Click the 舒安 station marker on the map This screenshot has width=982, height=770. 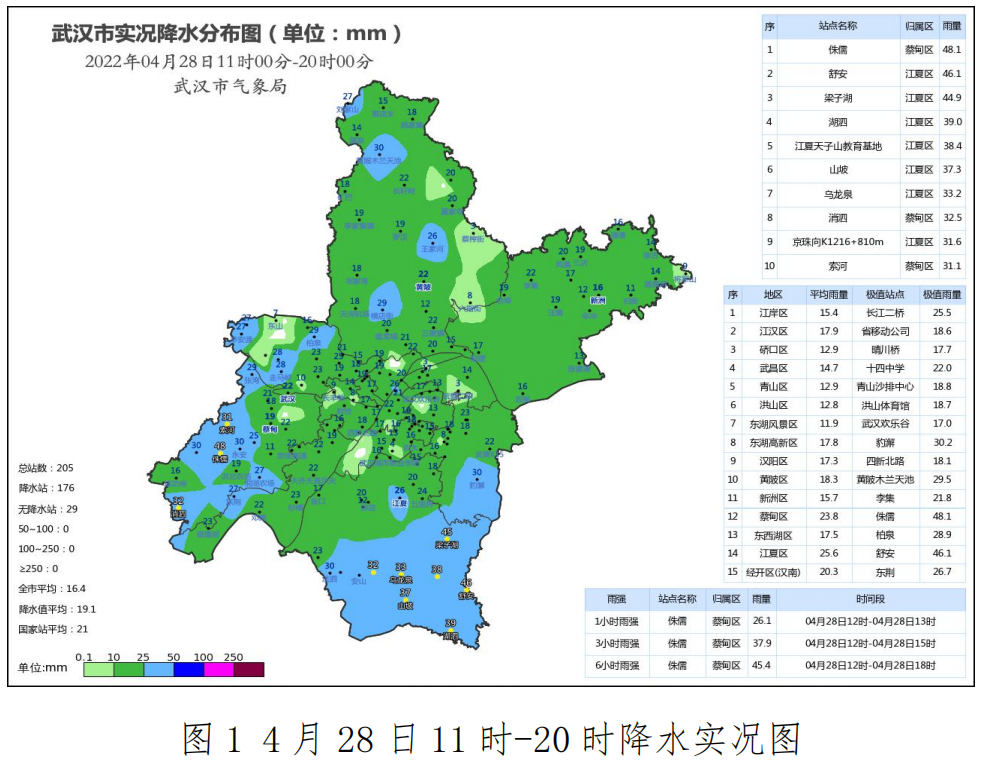click(x=465, y=590)
